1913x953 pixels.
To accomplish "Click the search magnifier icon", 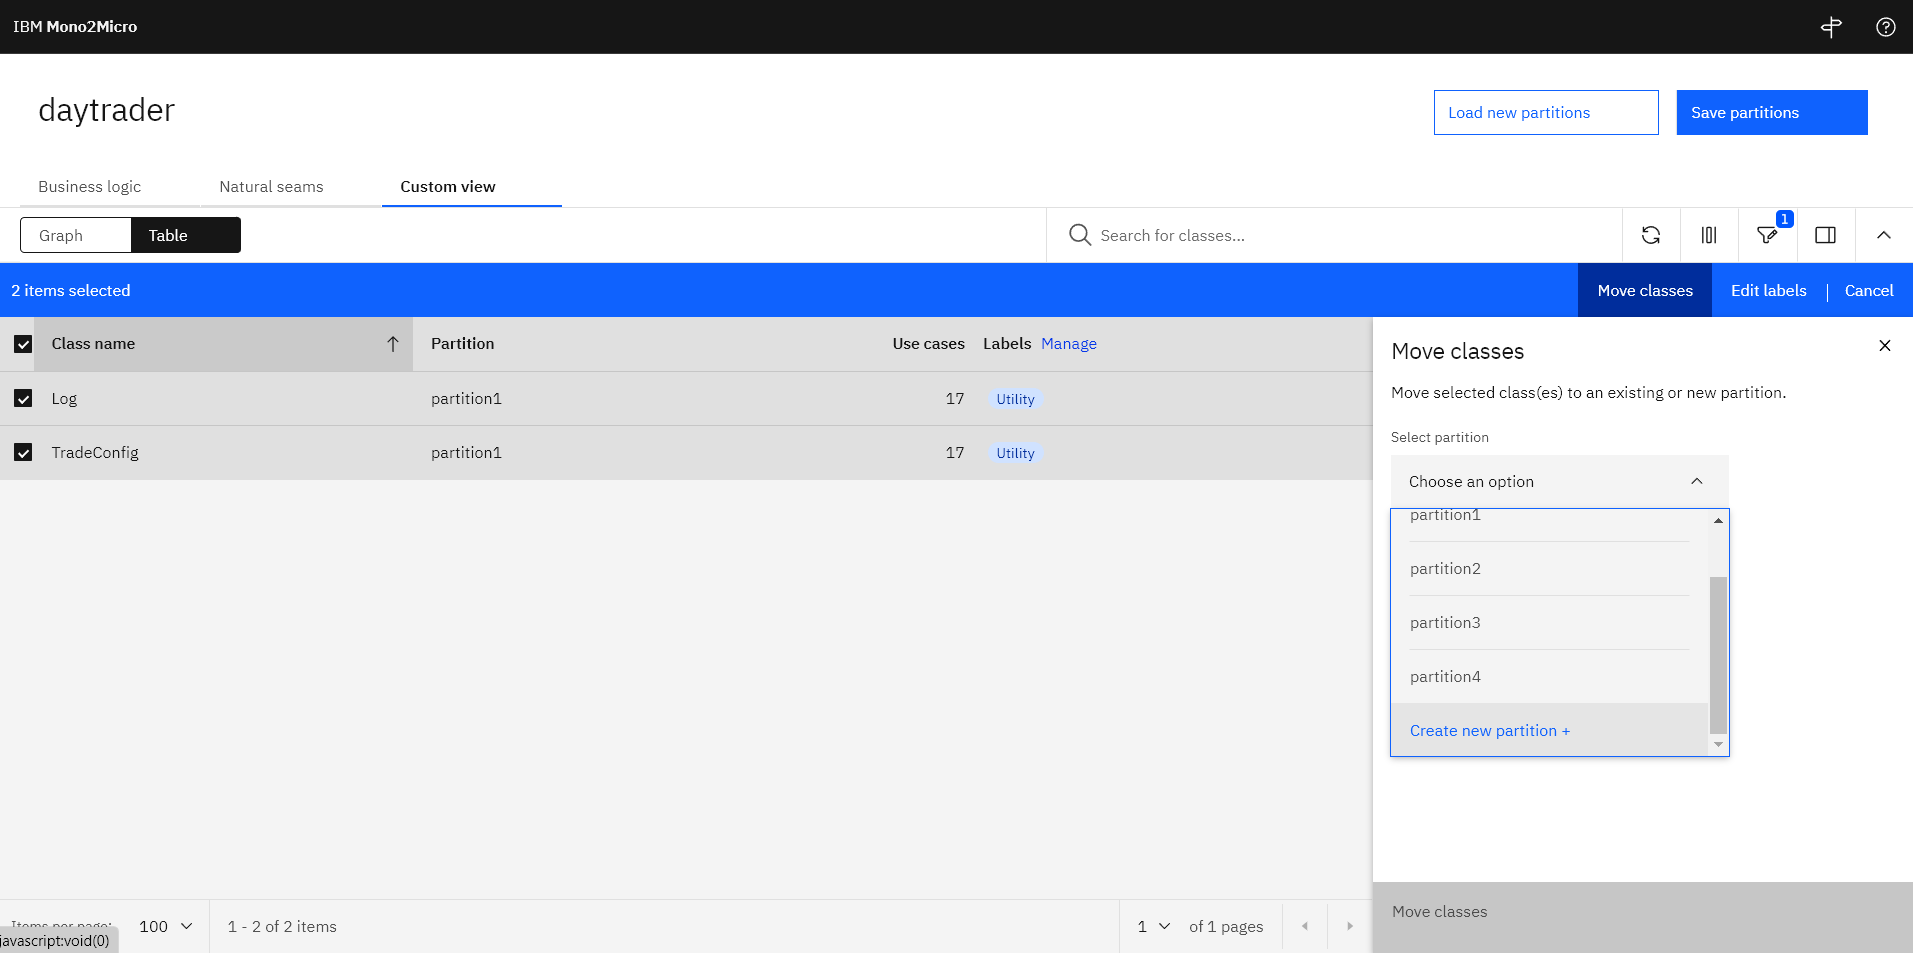I will tap(1079, 235).
